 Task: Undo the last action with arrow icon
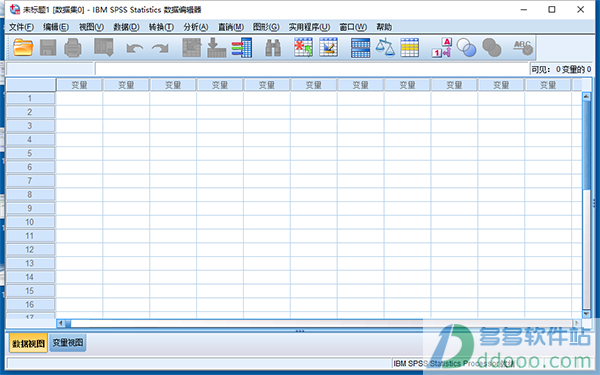tap(135, 49)
